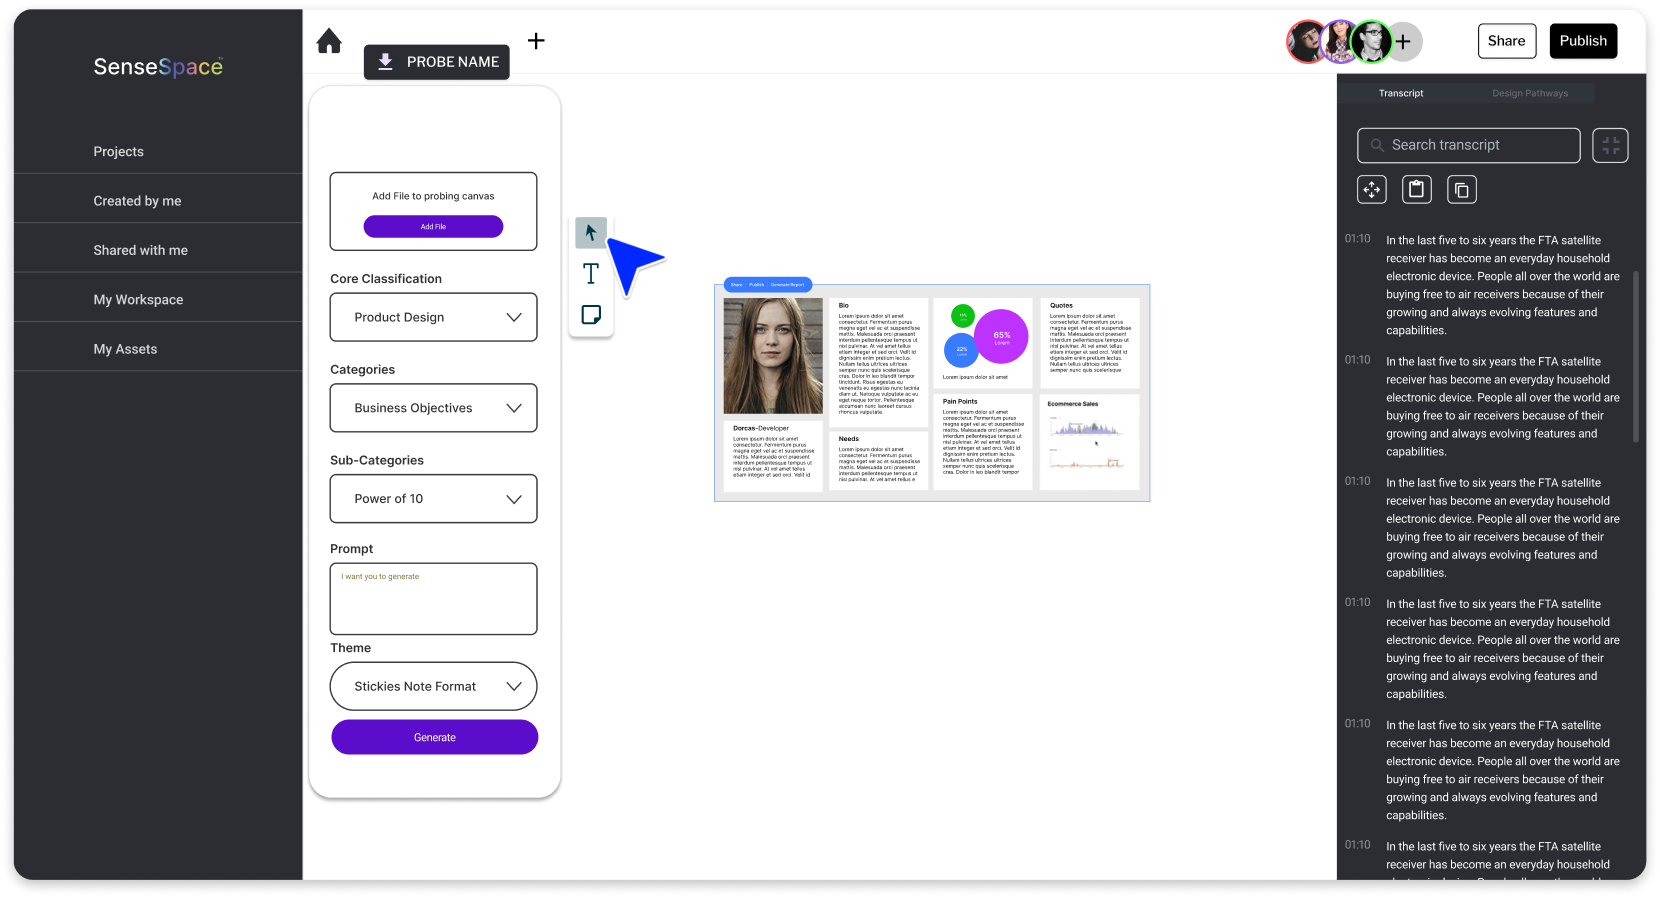The image size is (1660, 898).
Task: Add a collaborator with the plus avatar
Action: [x=1403, y=42]
